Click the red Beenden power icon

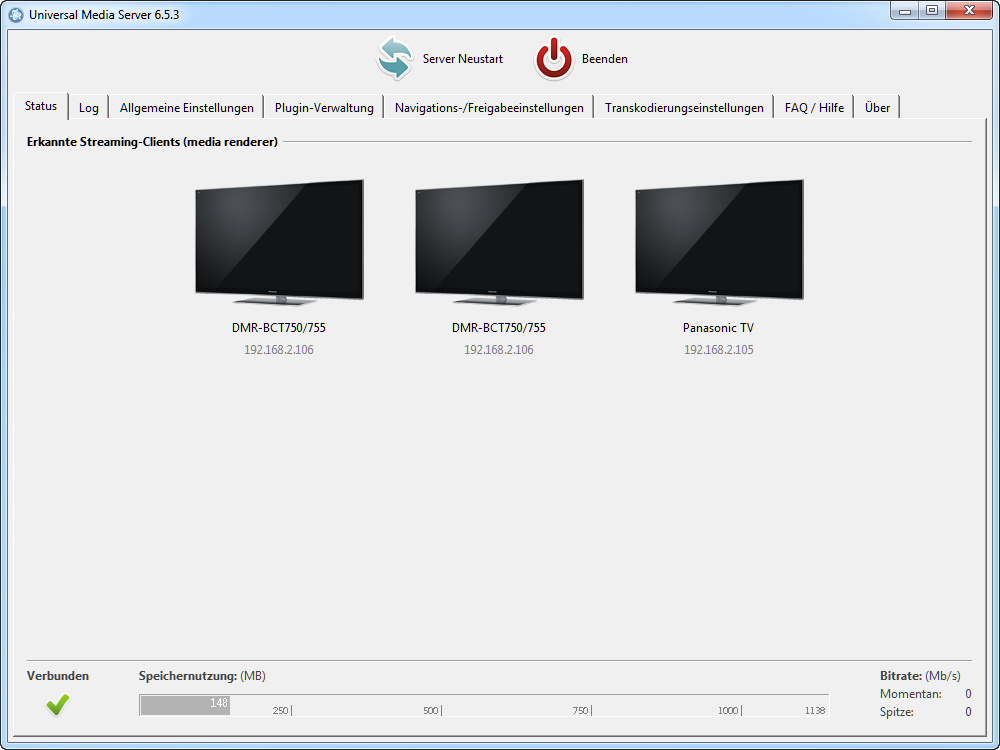(554, 59)
